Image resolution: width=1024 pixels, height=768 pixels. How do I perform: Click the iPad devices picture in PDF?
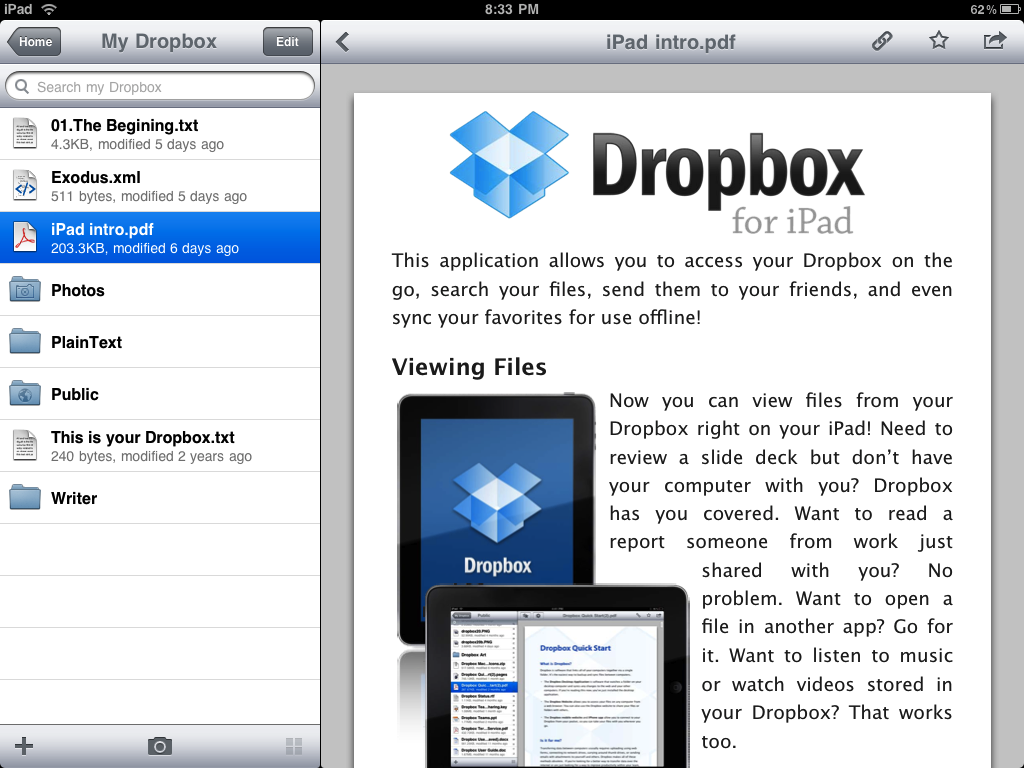tap(542, 580)
